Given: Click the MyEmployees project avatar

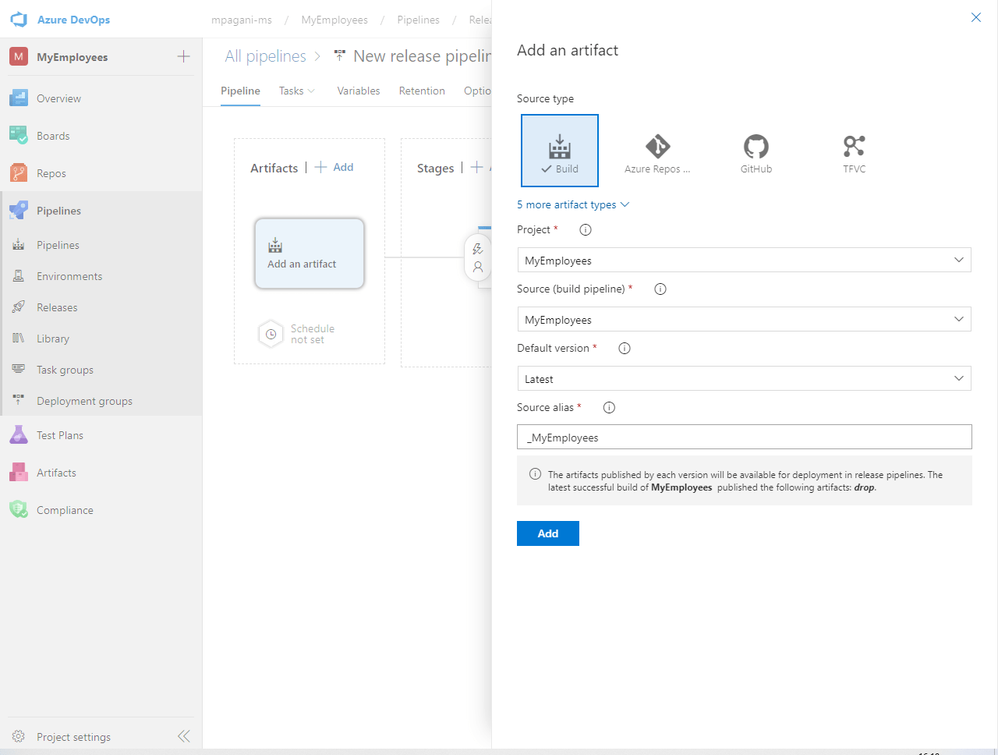Looking at the screenshot, I should point(18,57).
